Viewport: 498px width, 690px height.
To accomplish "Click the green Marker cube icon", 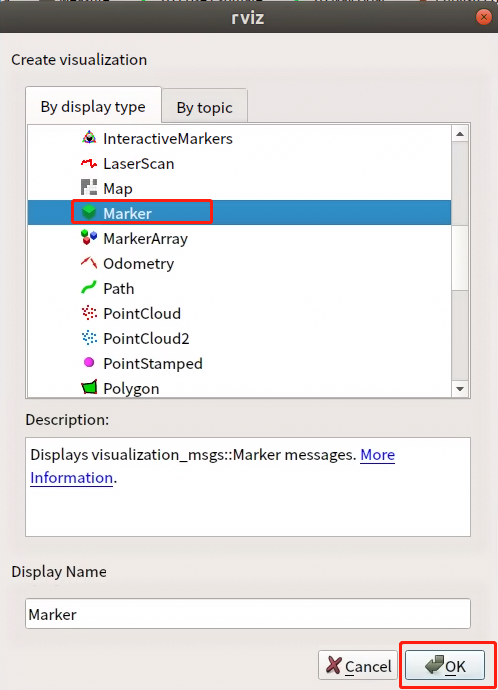I will 89,212.
